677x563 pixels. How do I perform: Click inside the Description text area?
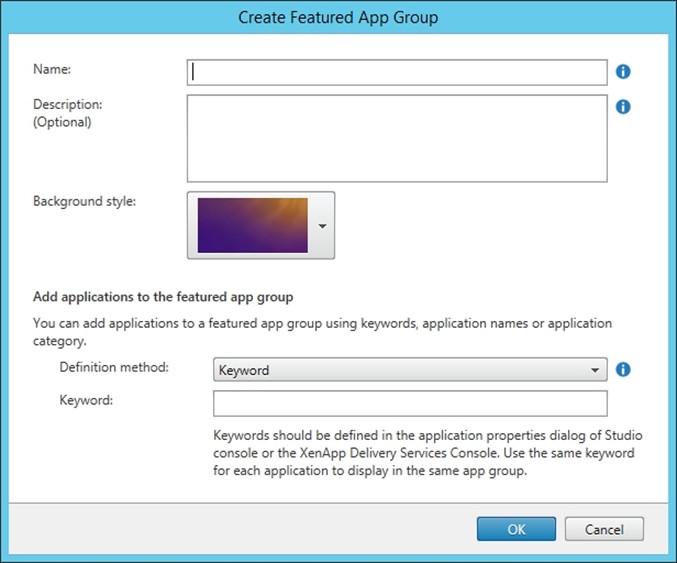[x=397, y=138]
